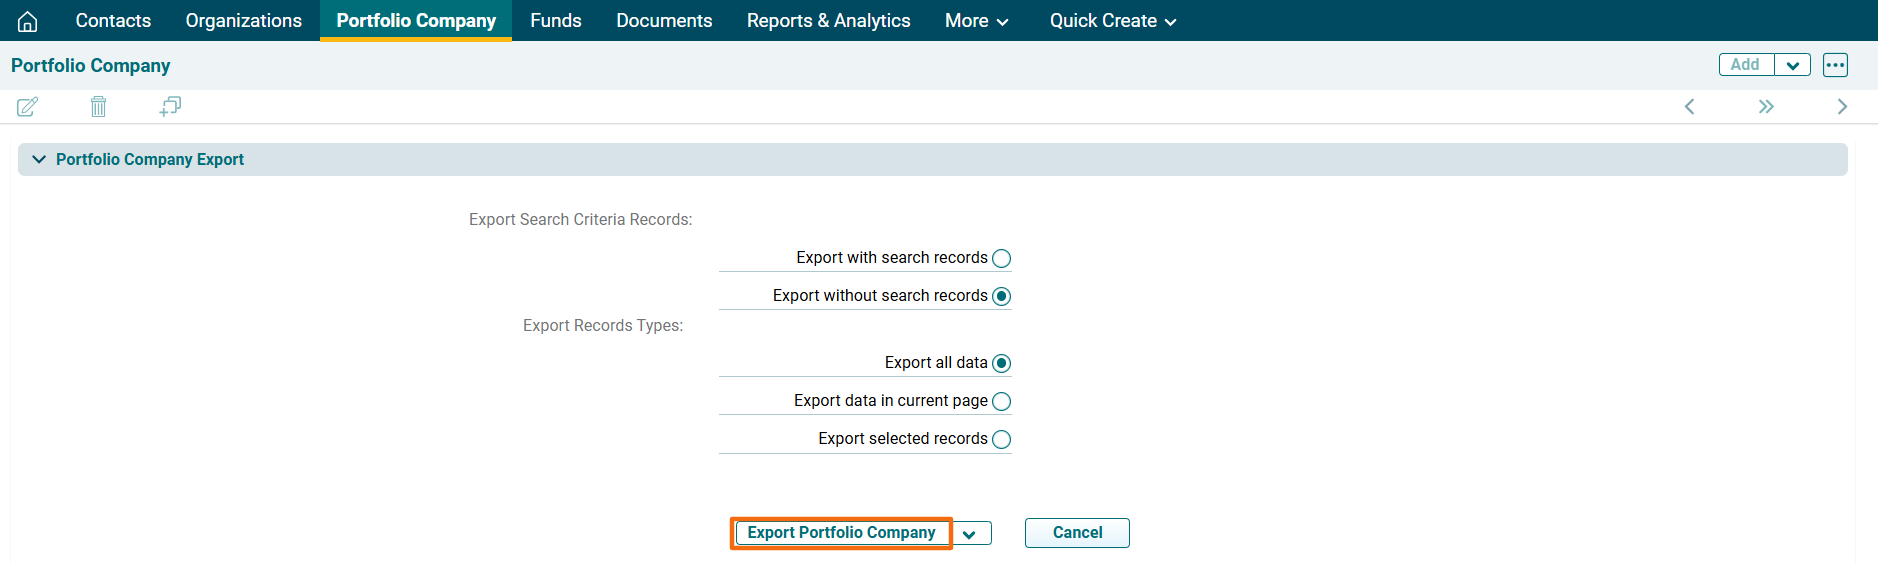This screenshot has width=1878, height=564.
Task: Expand the Add button dropdown arrow
Action: (1792, 65)
